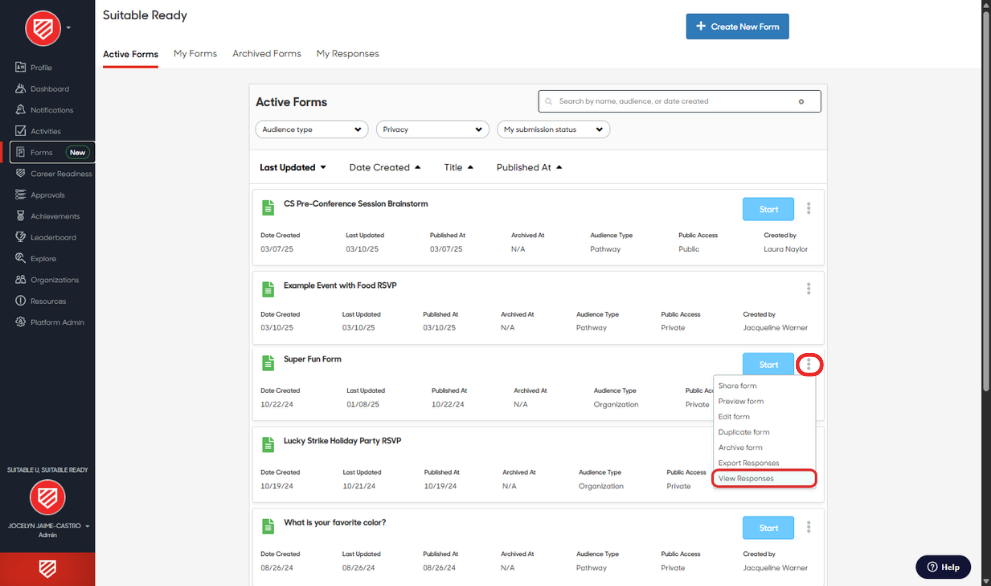Open Approvals in sidebar

[40, 195]
